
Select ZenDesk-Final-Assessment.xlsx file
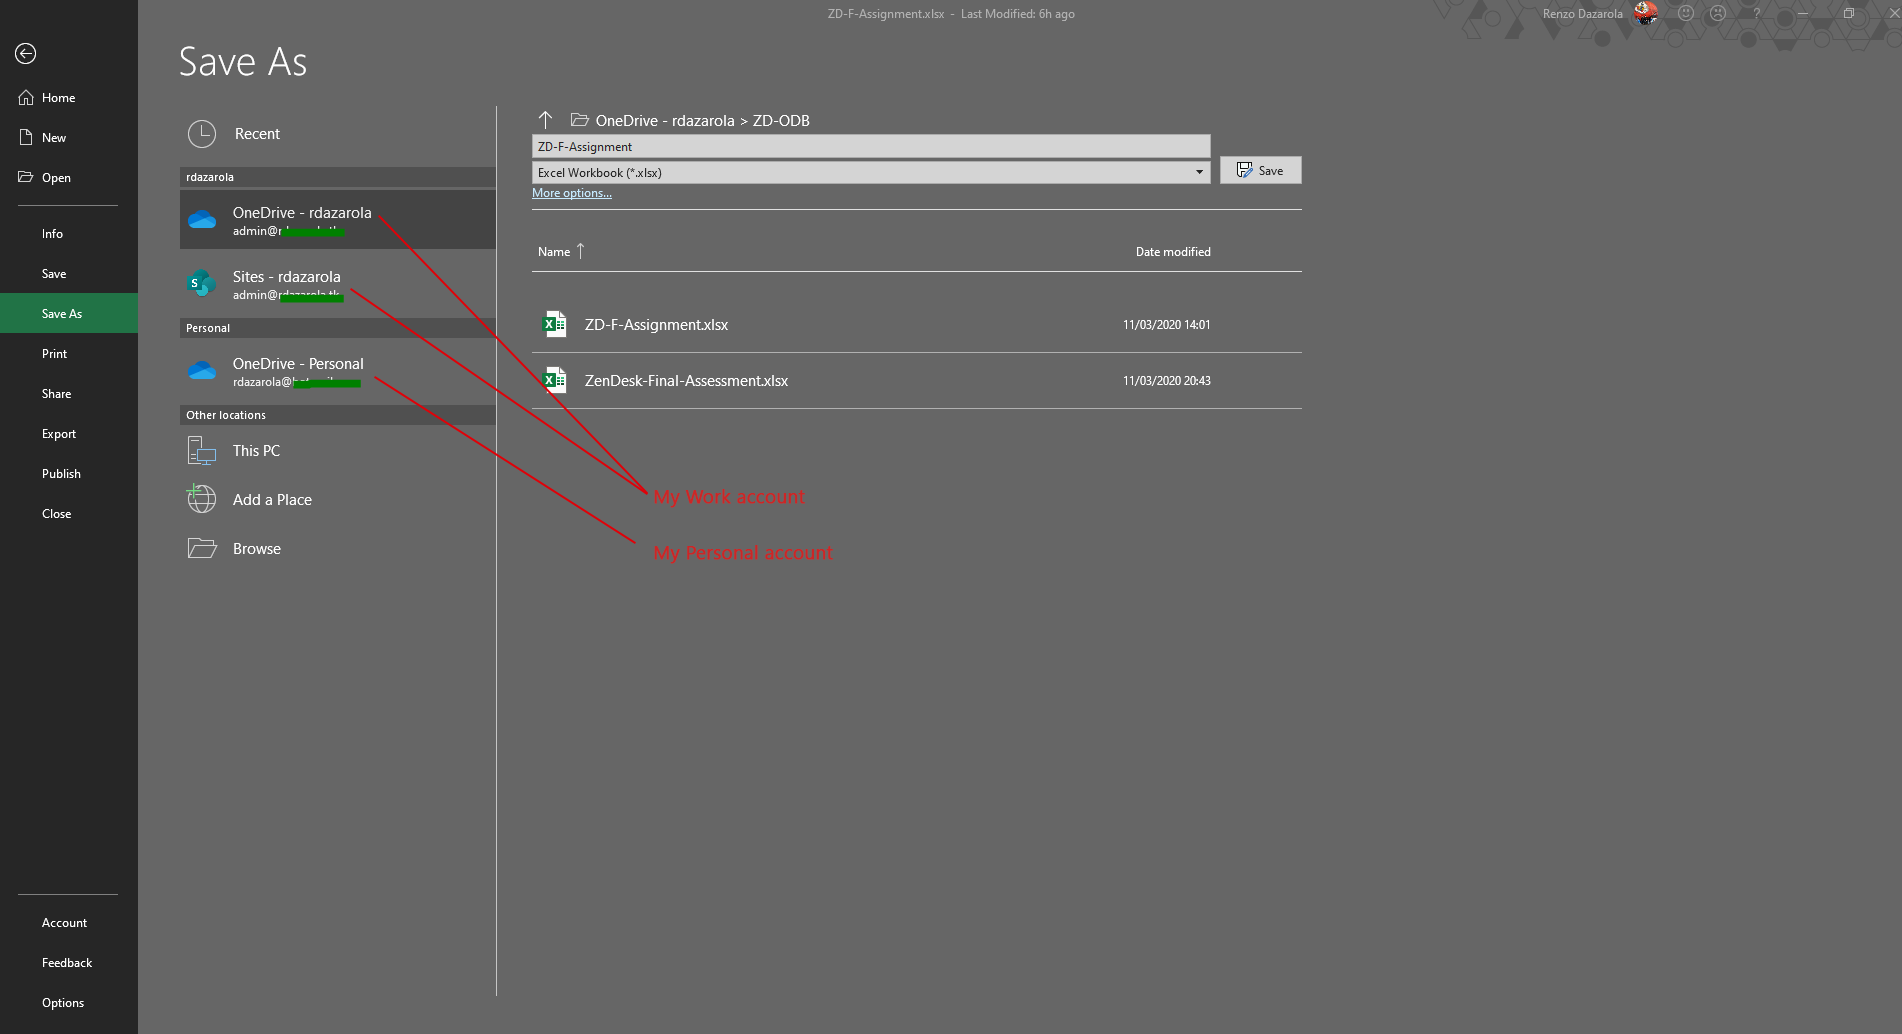[917, 381]
